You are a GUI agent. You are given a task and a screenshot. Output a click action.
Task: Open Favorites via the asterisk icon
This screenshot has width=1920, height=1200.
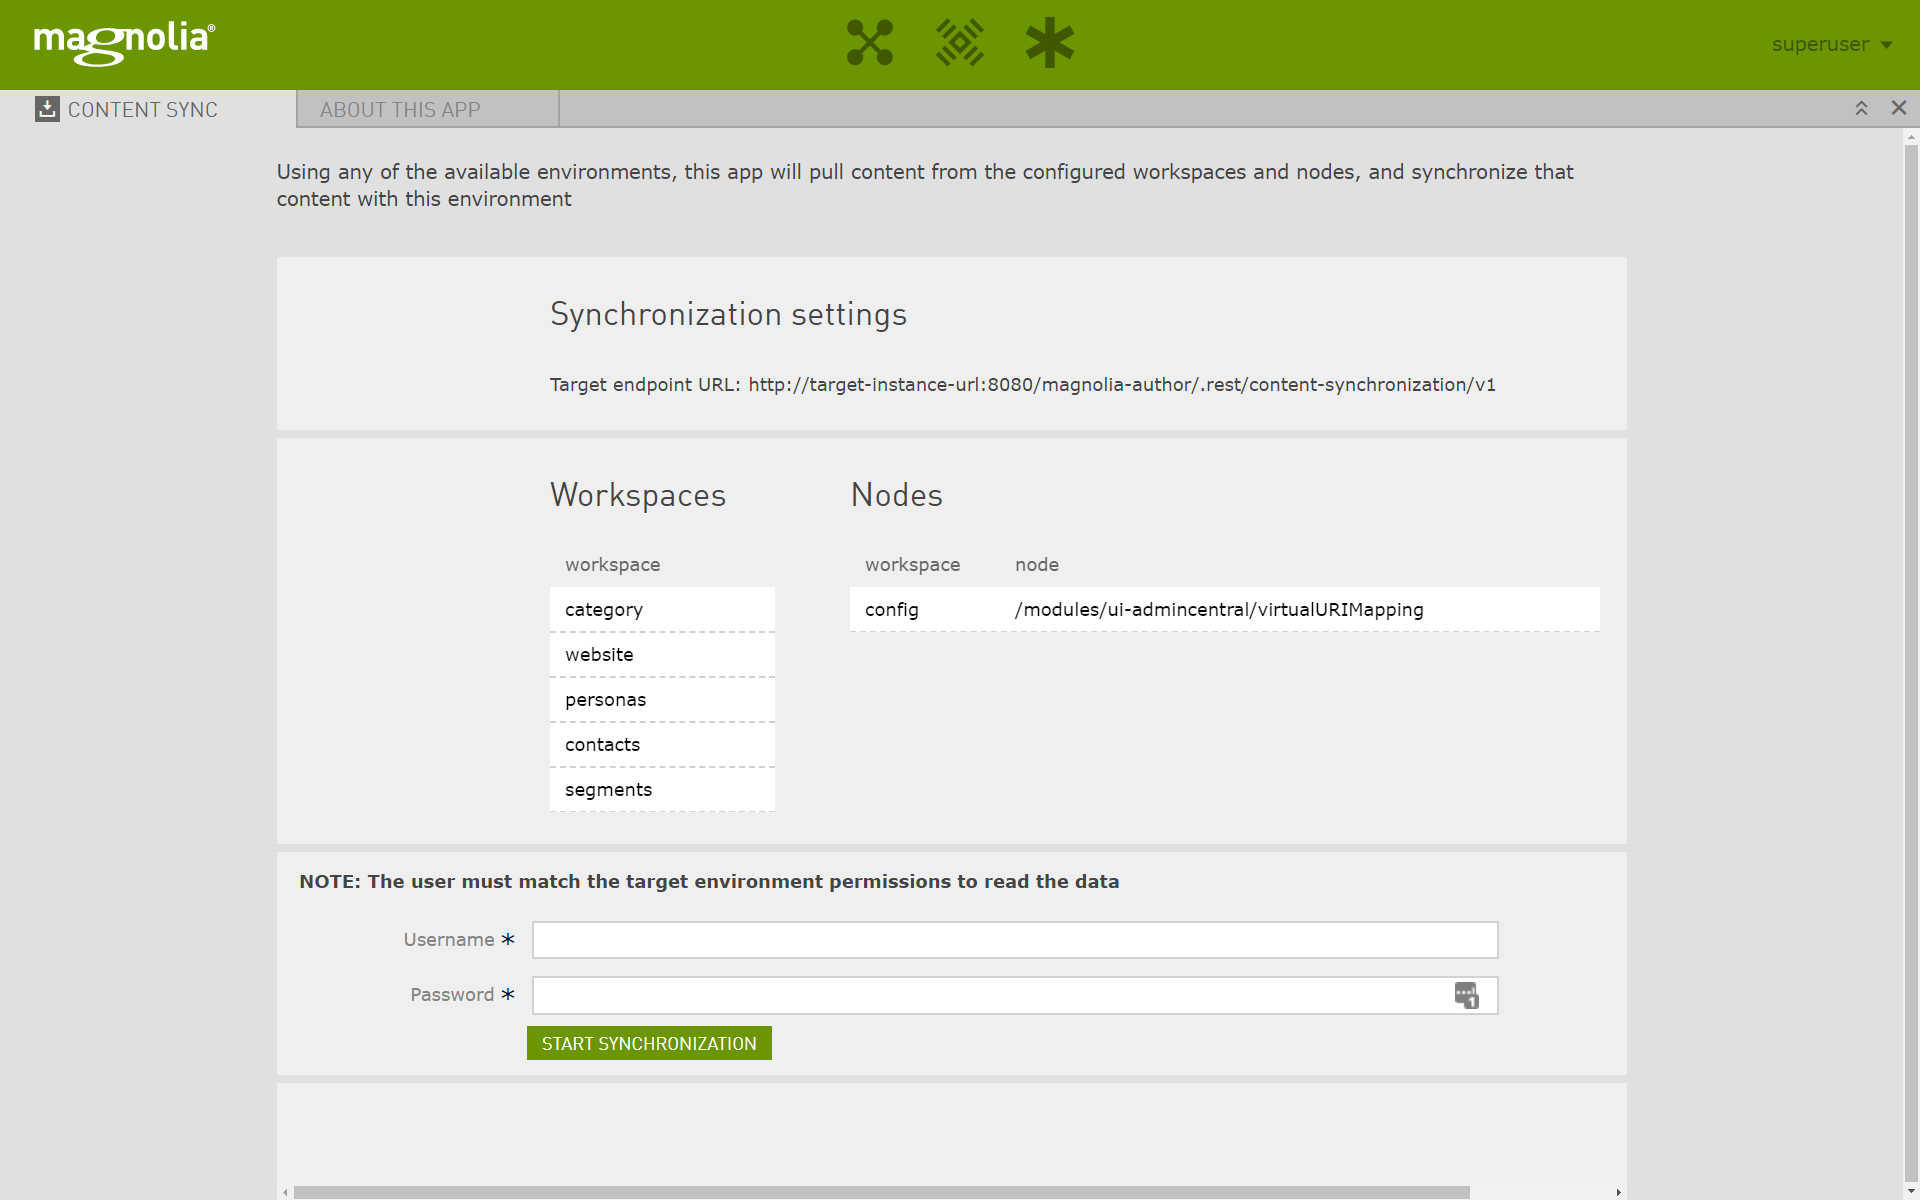(x=1049, y=43)
